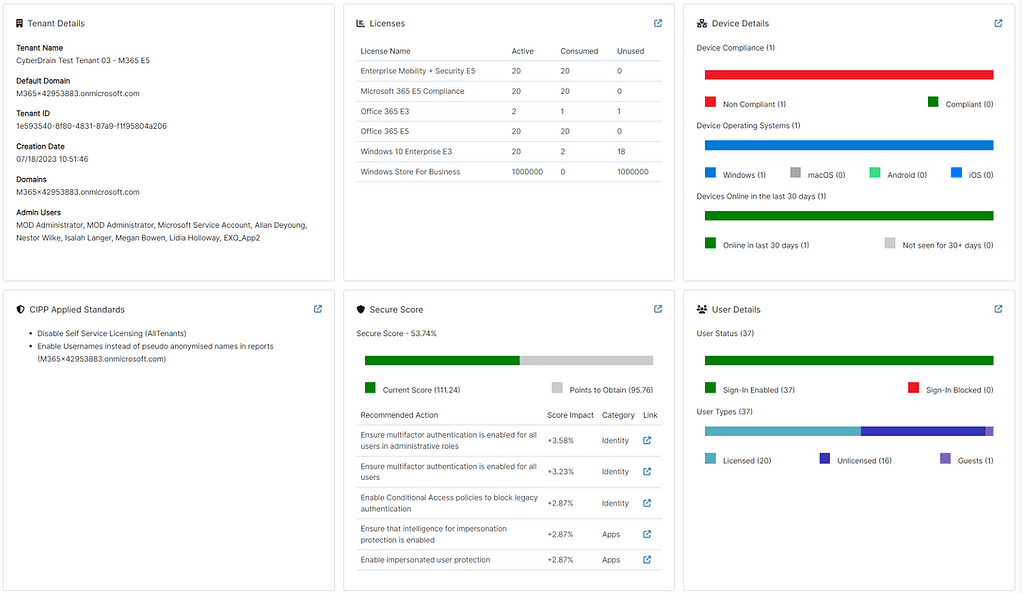The image size is (1022, 594).
Task: Open link for legacy authentication block recommendation
Action: click(647, 502)
